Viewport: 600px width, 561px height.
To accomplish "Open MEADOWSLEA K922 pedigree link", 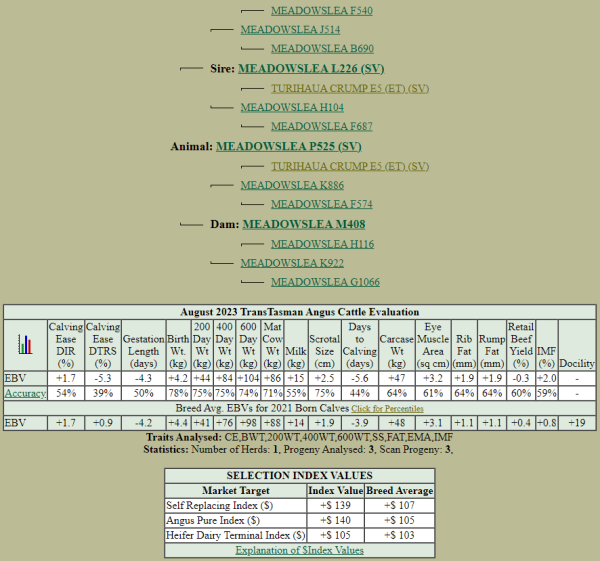I will [x=292, y=263].
